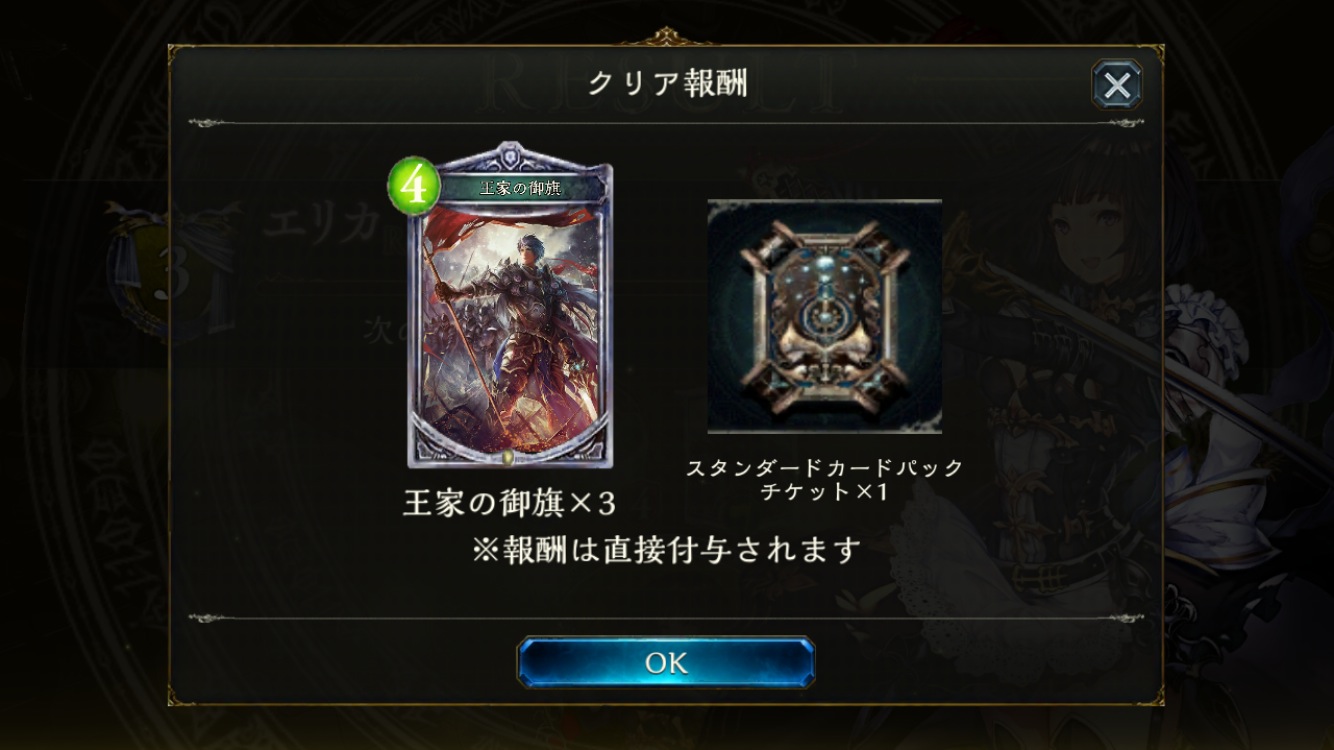Tap the rarity gem at card bottom
1334x750 pixels.
point(508,457)
